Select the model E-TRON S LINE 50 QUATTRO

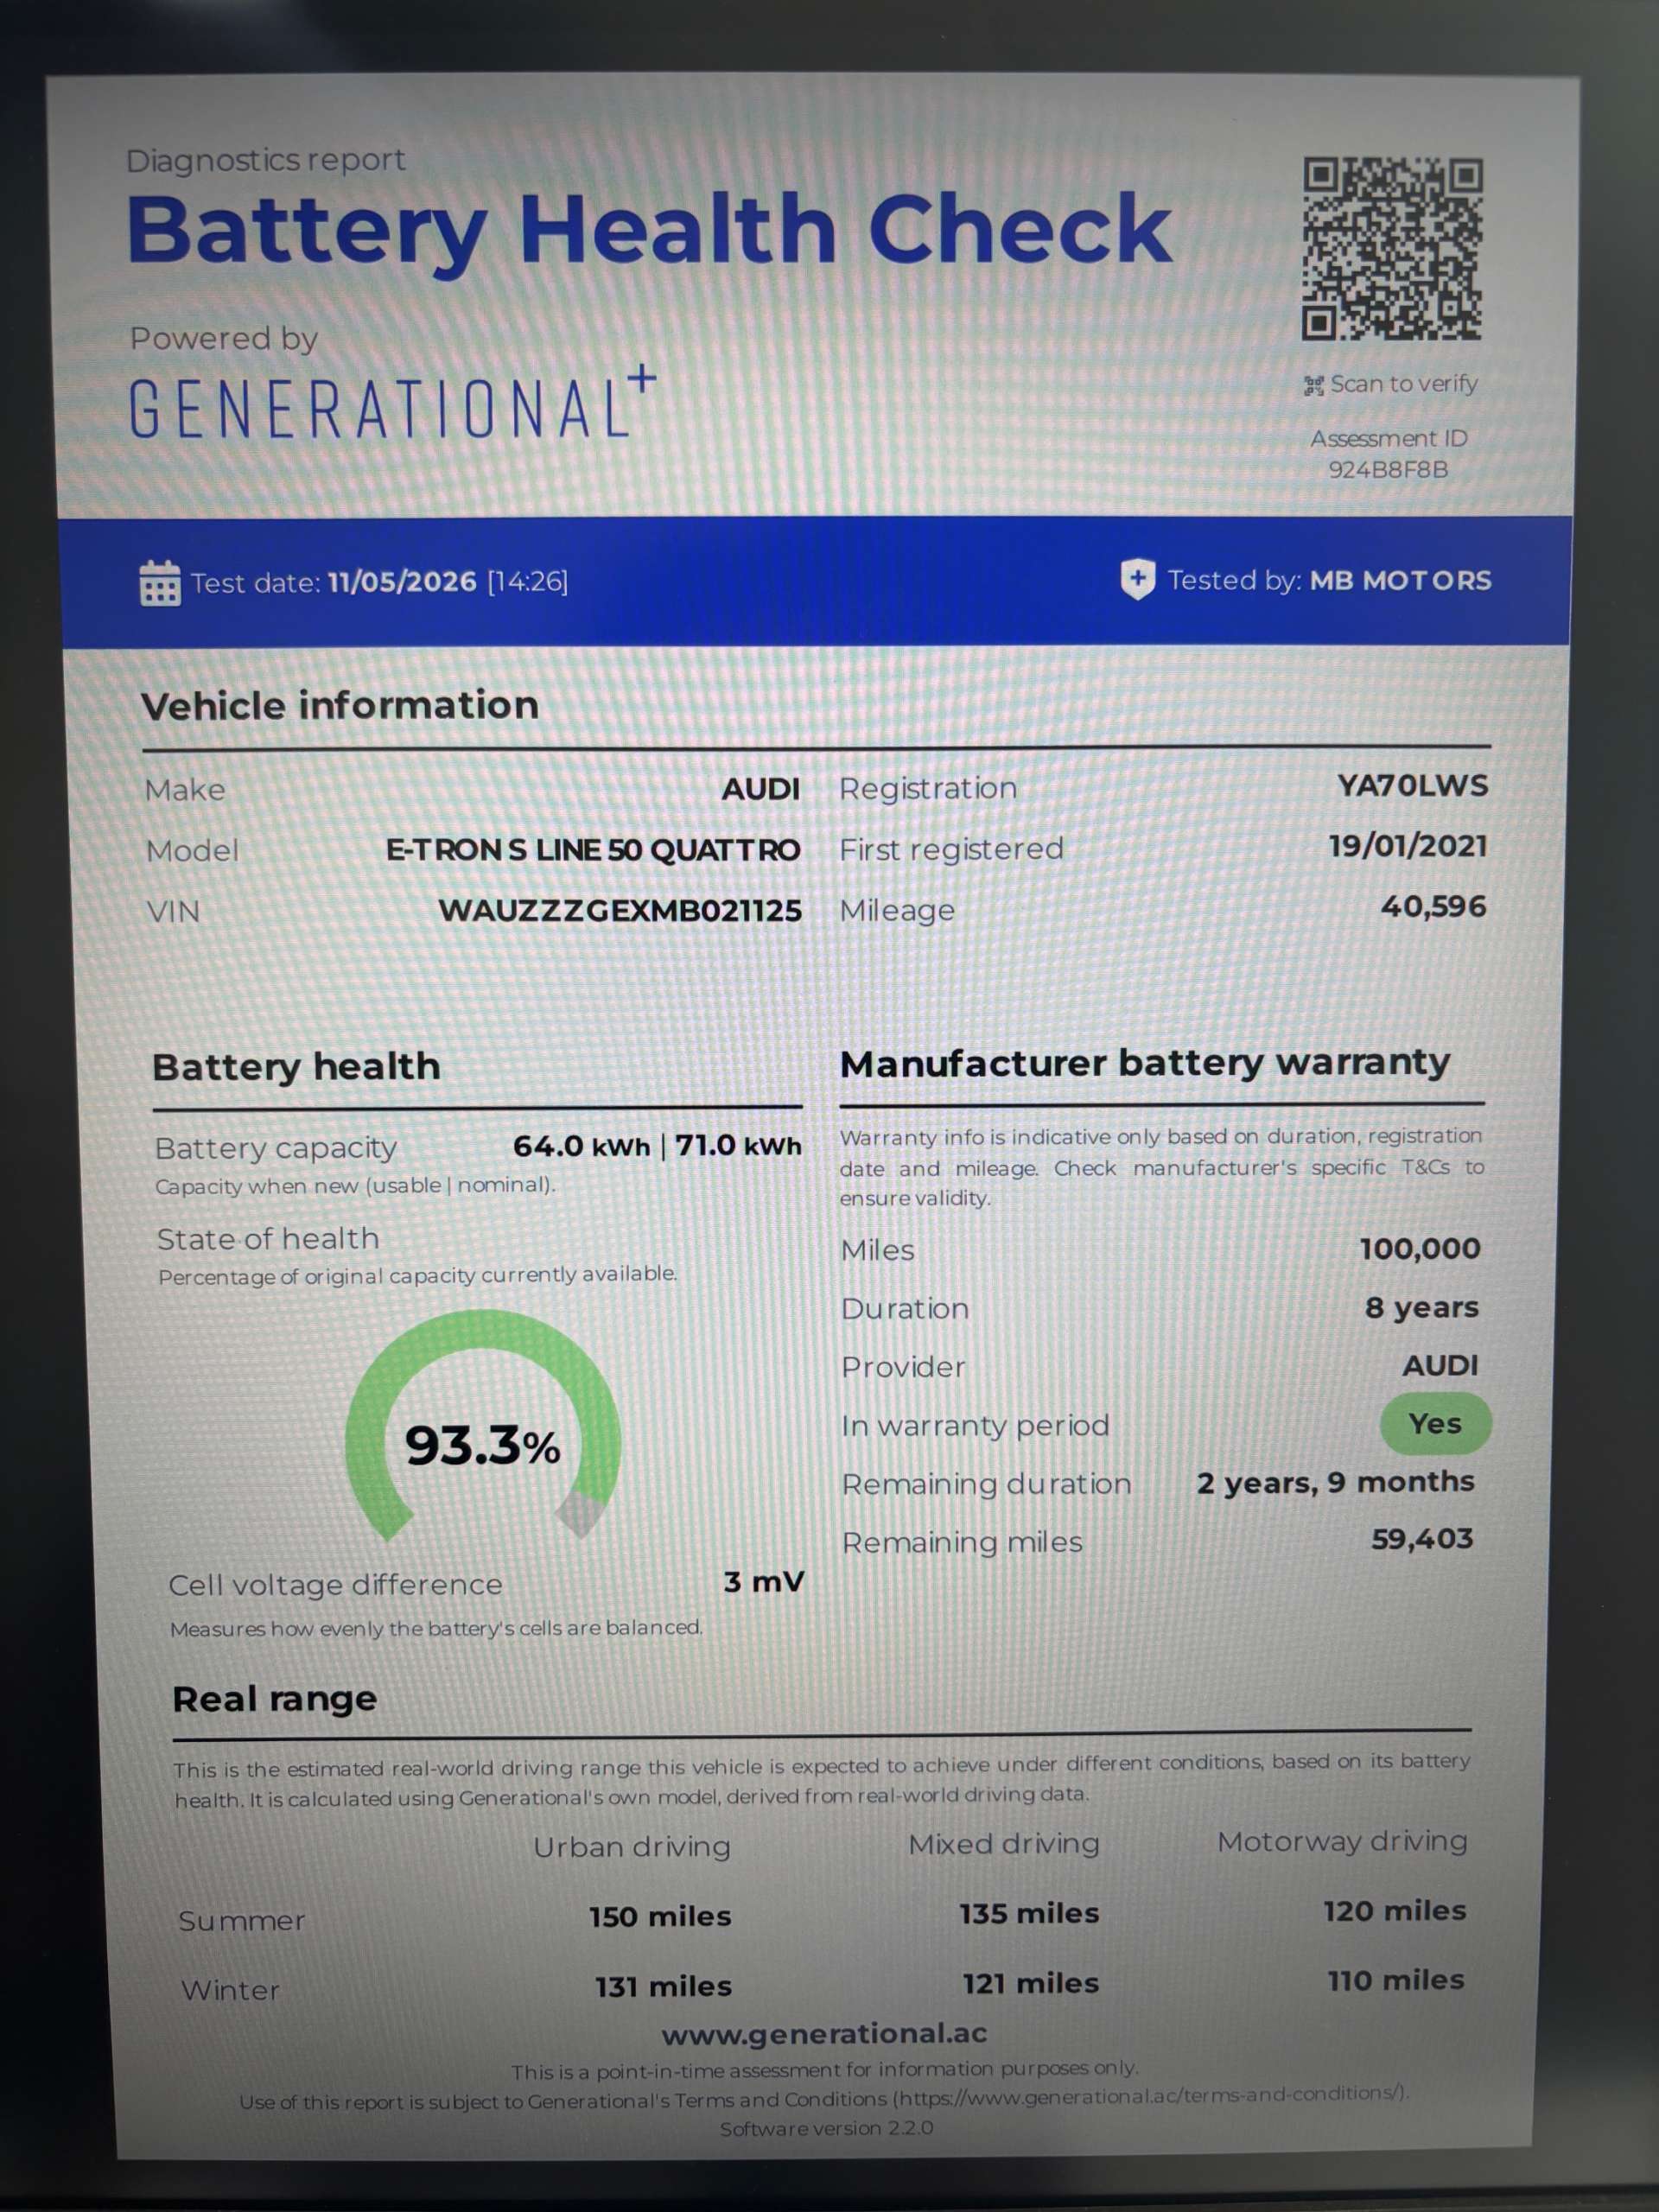coord(593,850)
